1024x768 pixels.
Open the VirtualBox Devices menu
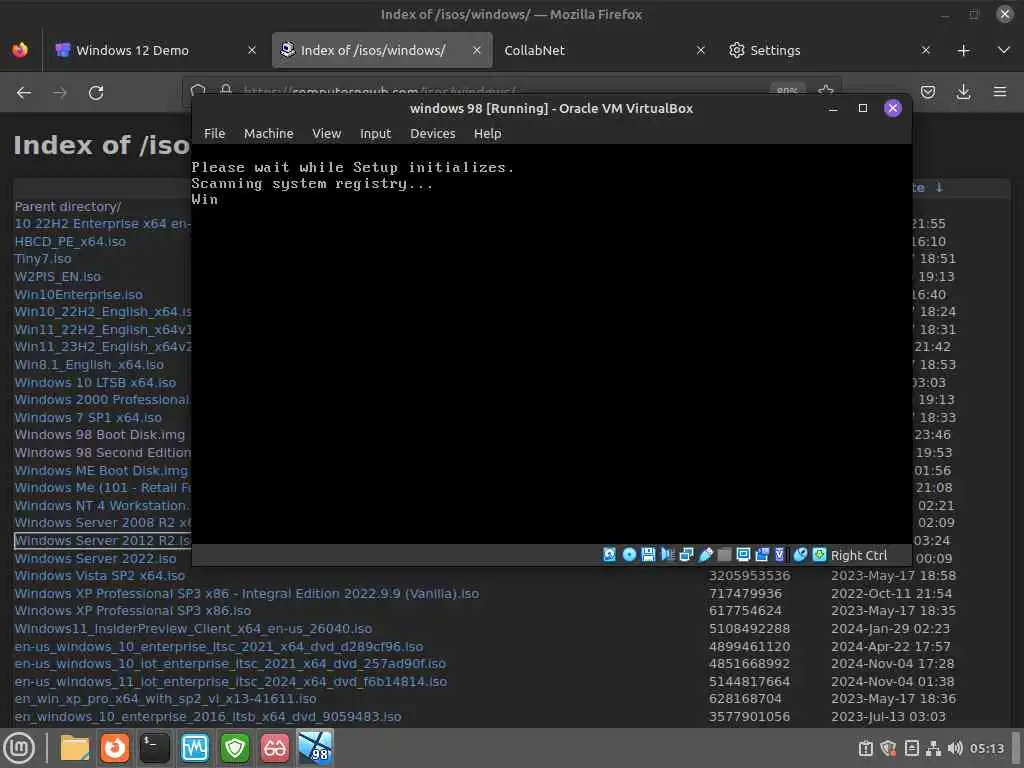[x=432, y=133]
